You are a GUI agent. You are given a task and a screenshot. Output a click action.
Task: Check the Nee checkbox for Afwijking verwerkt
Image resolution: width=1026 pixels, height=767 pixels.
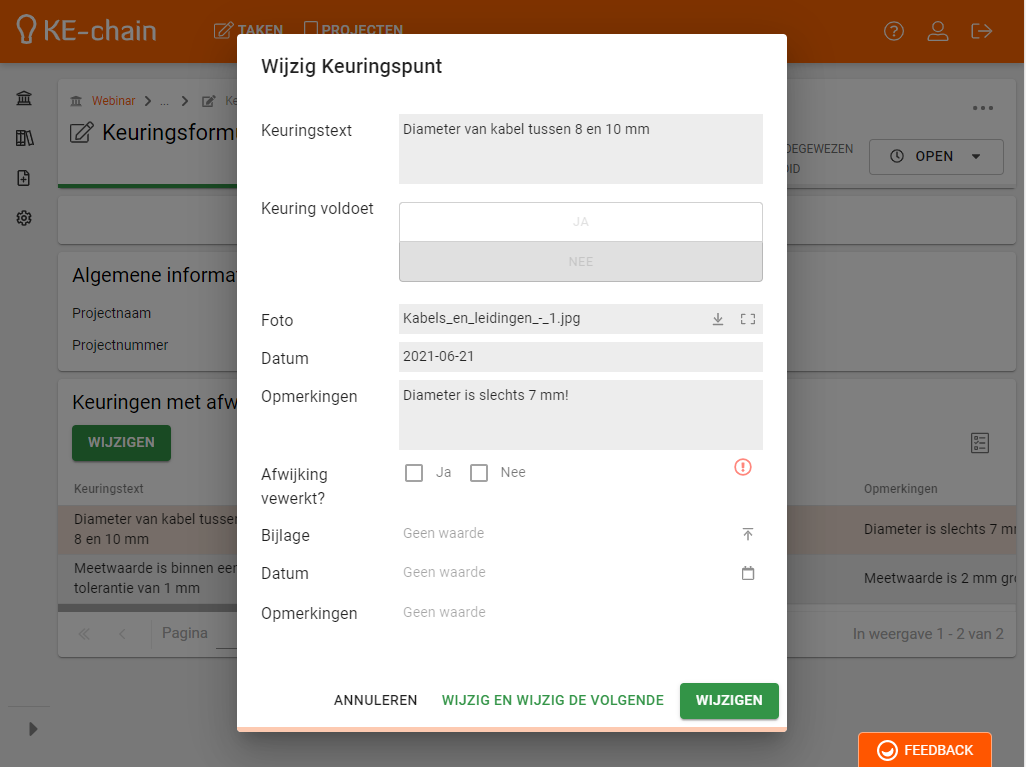click(x=479, y=473)
